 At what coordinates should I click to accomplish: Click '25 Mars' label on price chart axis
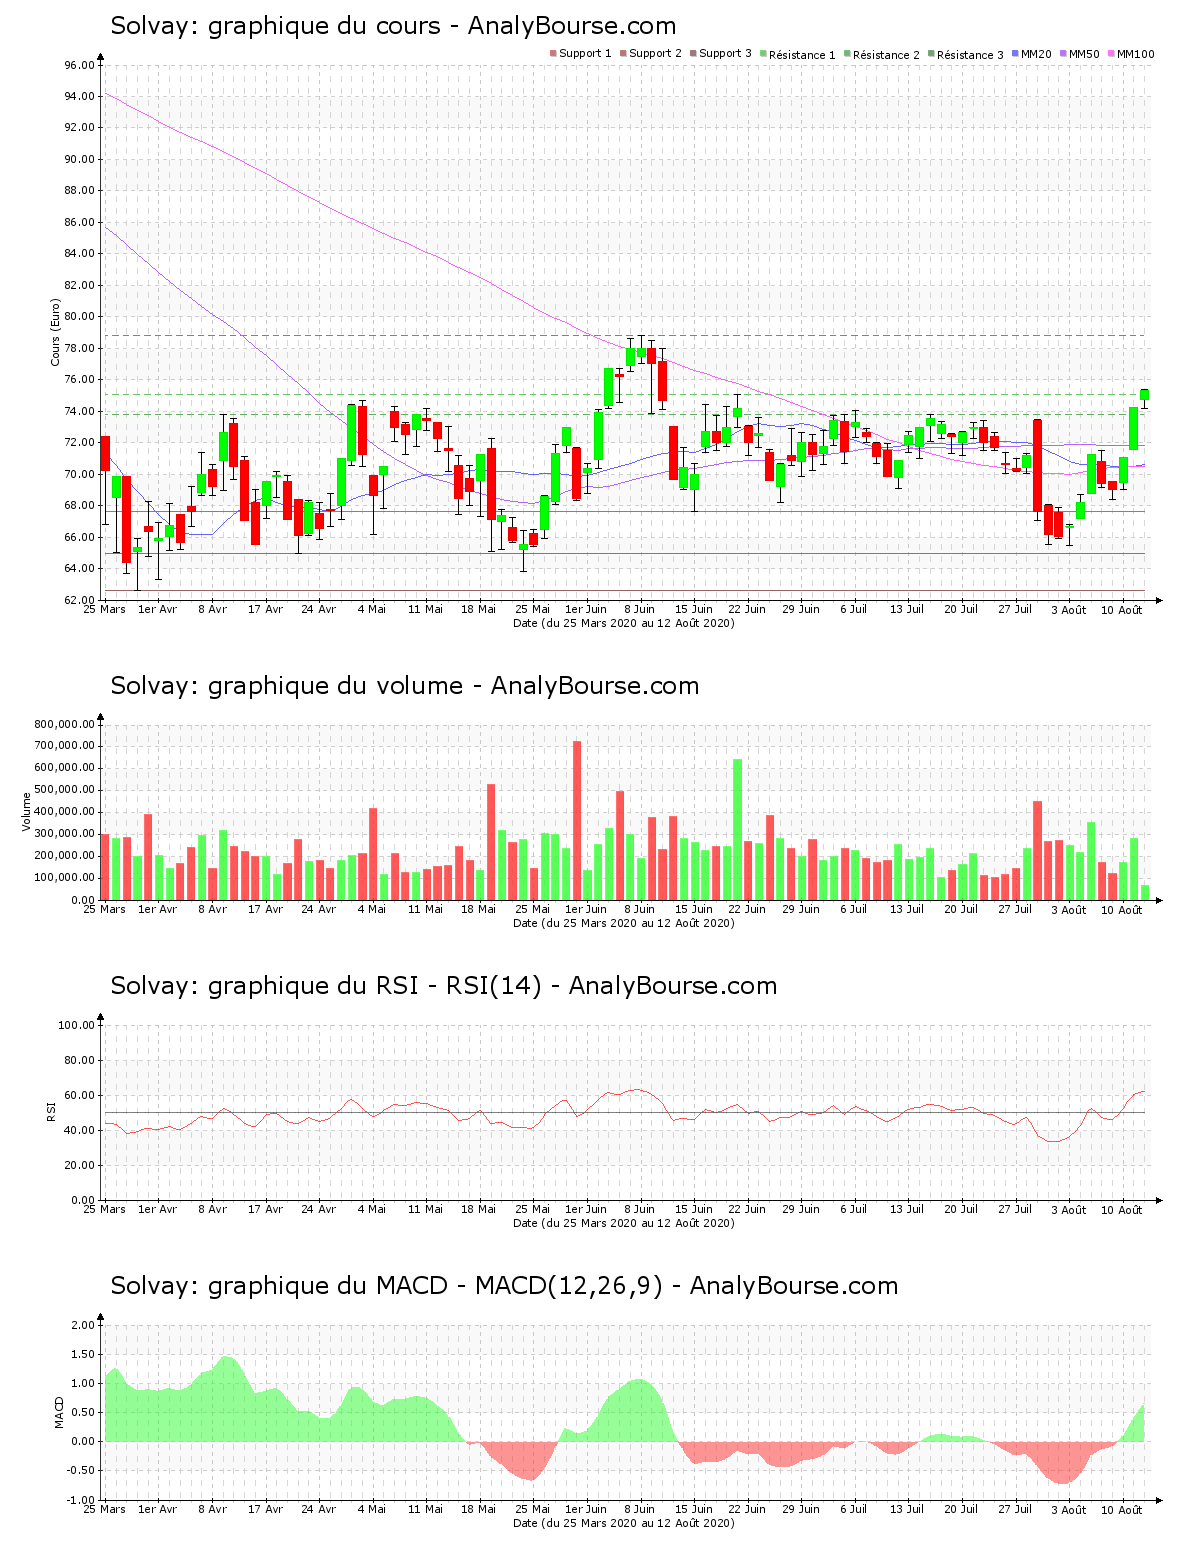pyautogui.click(x=104, y=609)
